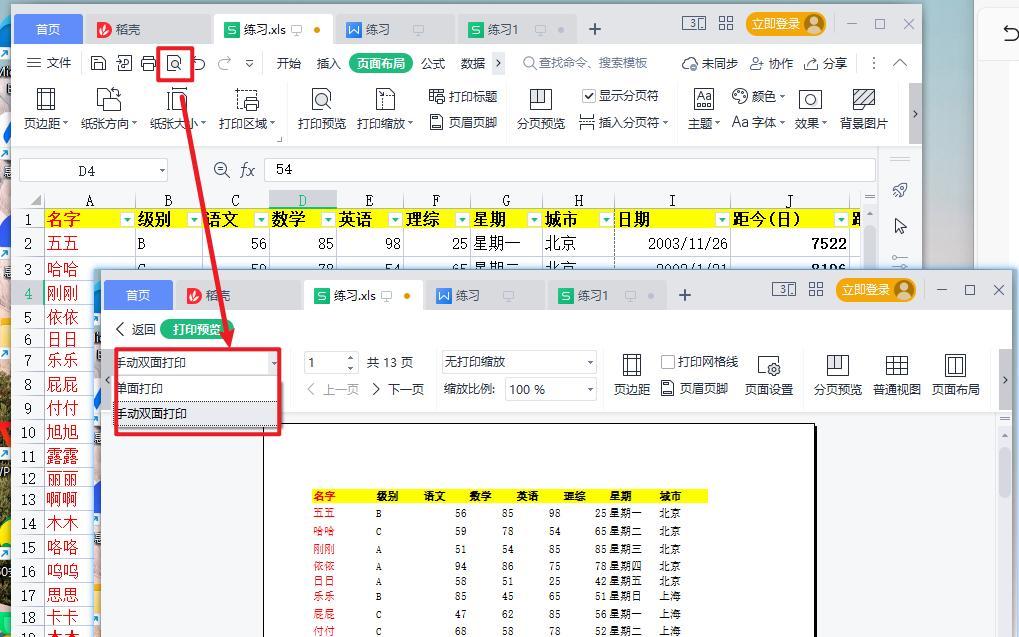Click the formula bar showing 54
Image resolution: width=1019 pixels, height=637 pixels.
[570, 170]
